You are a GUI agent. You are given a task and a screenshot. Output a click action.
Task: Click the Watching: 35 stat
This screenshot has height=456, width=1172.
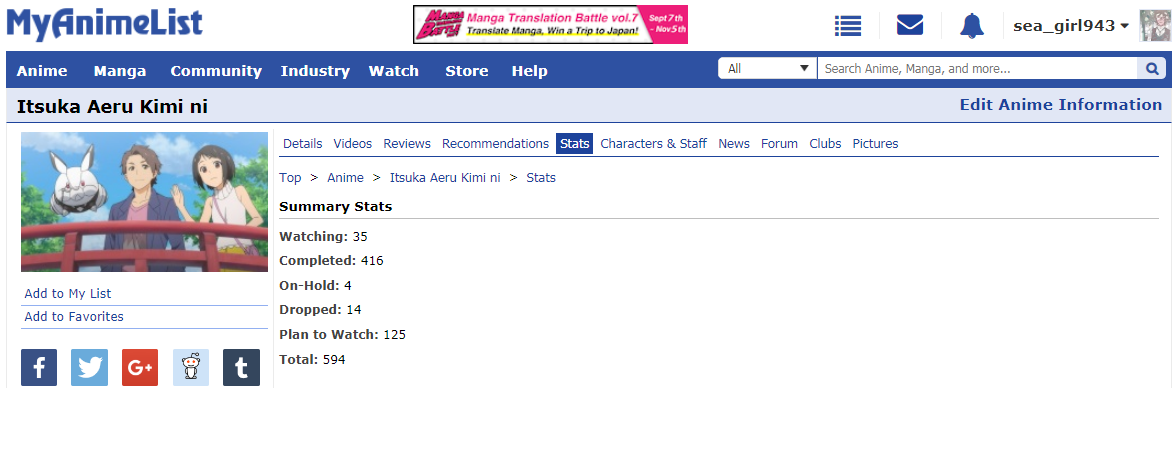point(324,237)
